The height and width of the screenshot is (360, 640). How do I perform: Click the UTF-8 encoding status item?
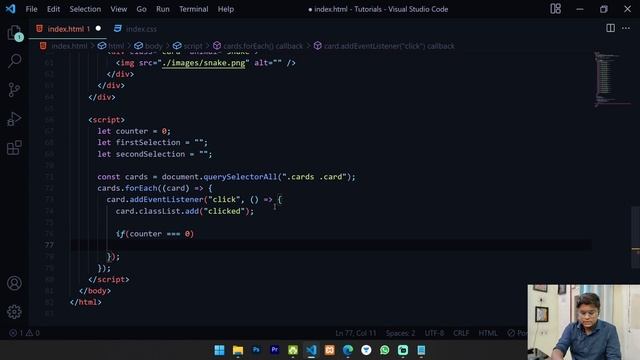pyautogui.click(x=434, y=333)
